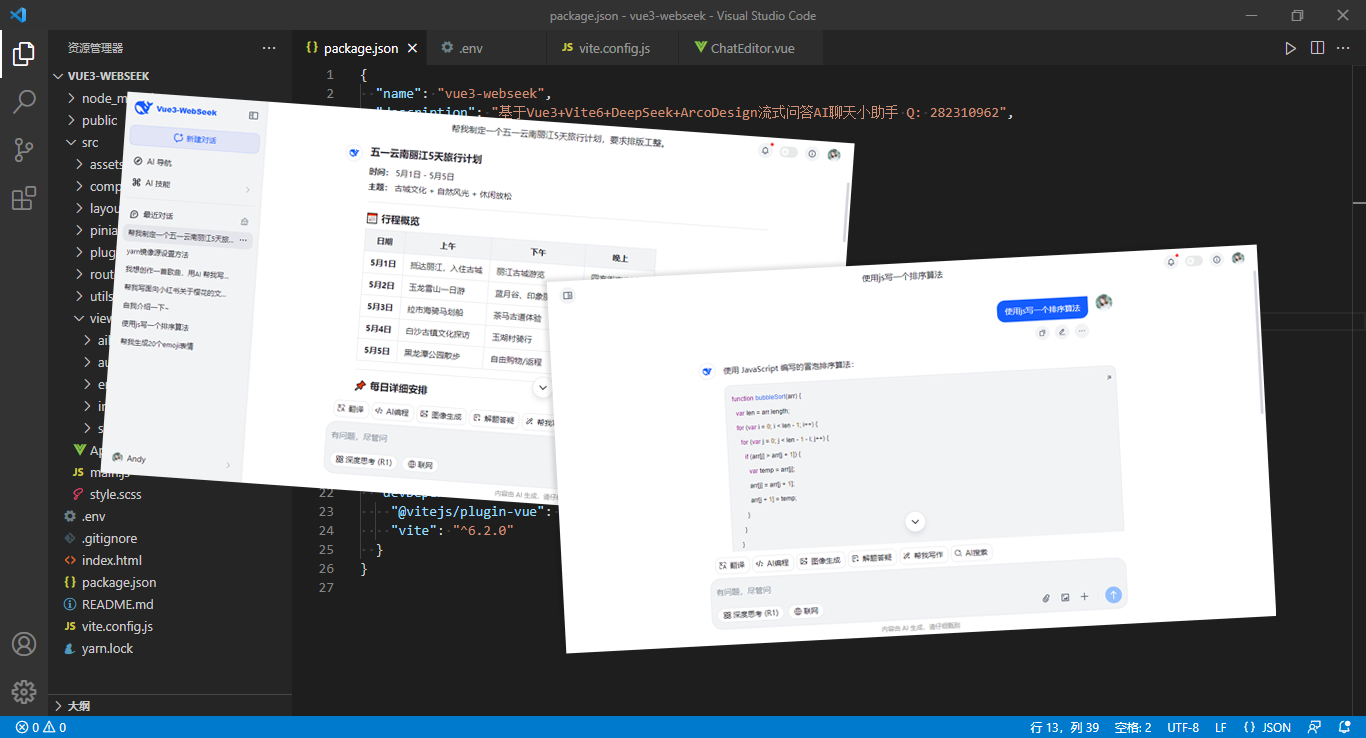The height and width of the screenshot is (738, 1366).
Task: Click the info icon in the travel plan chat header
Action: click(812, 153)
